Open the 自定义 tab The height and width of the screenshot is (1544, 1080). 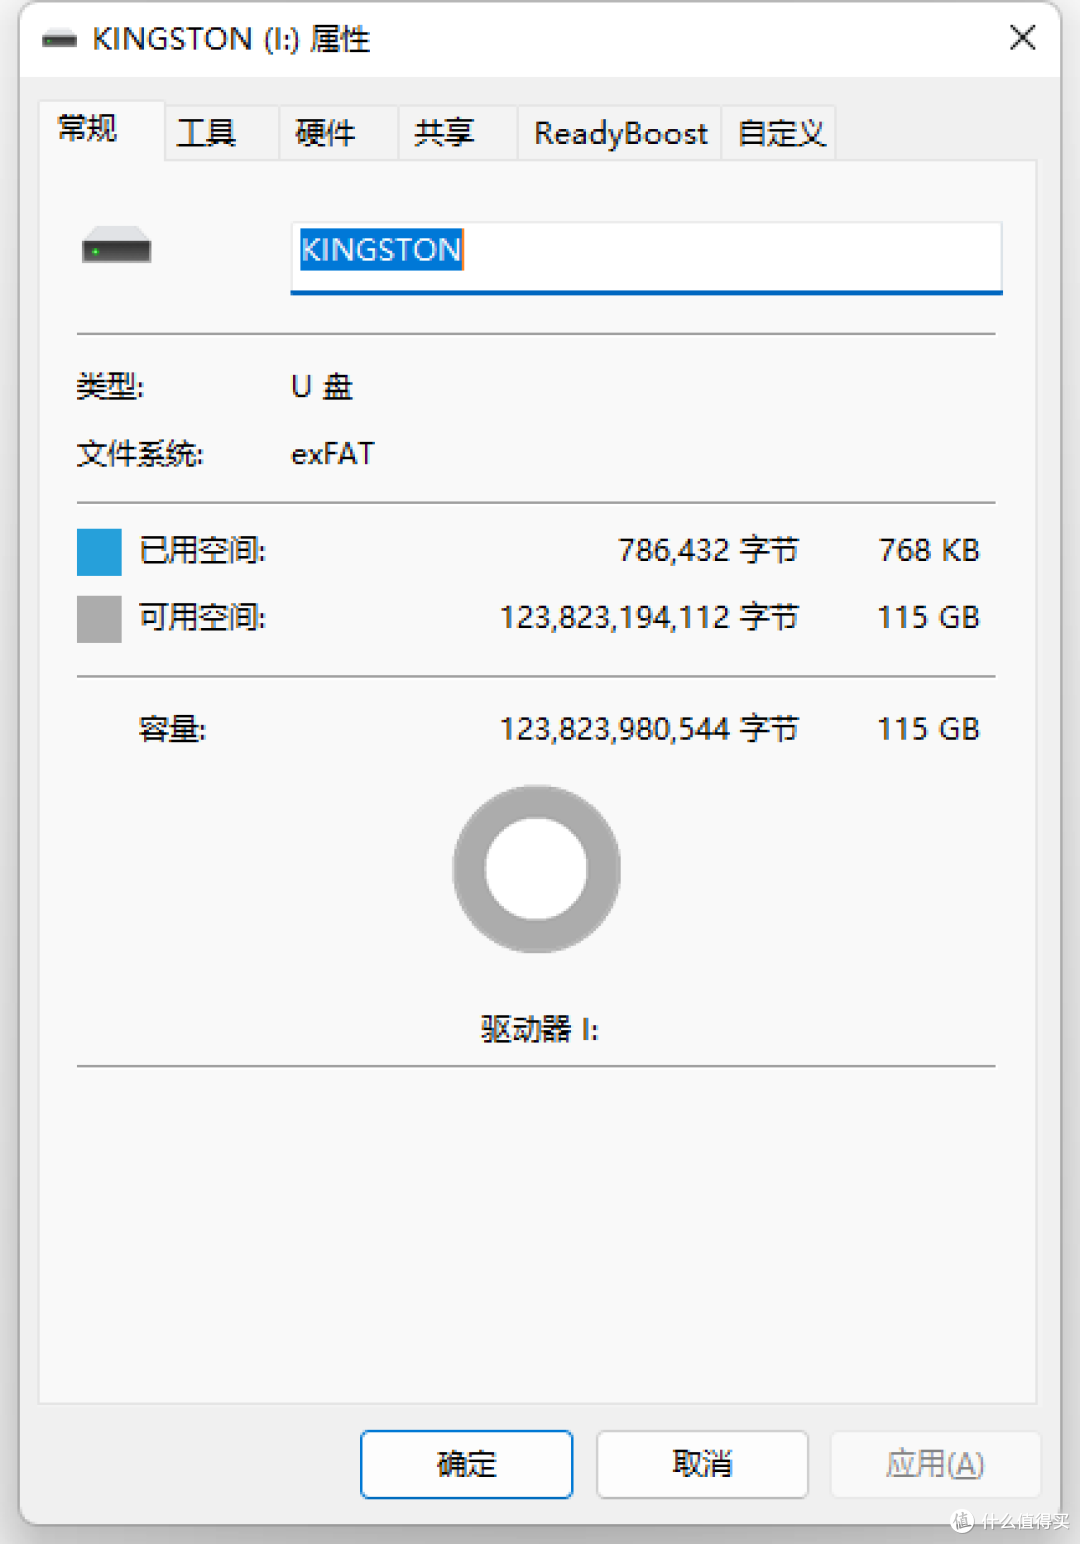coord(779,131)
